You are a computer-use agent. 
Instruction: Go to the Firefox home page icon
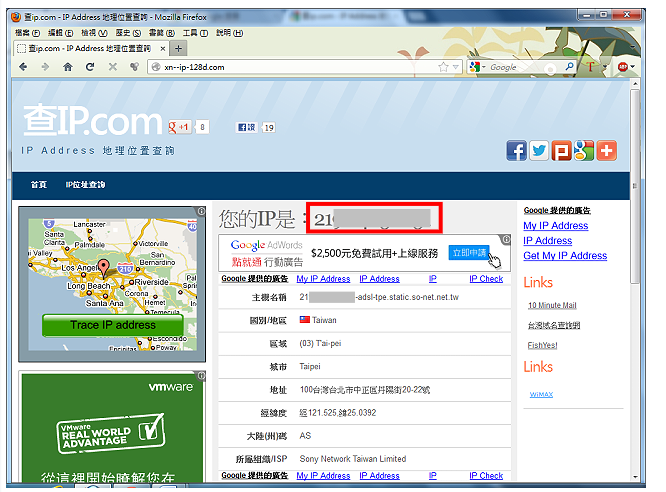coord(68,67)
